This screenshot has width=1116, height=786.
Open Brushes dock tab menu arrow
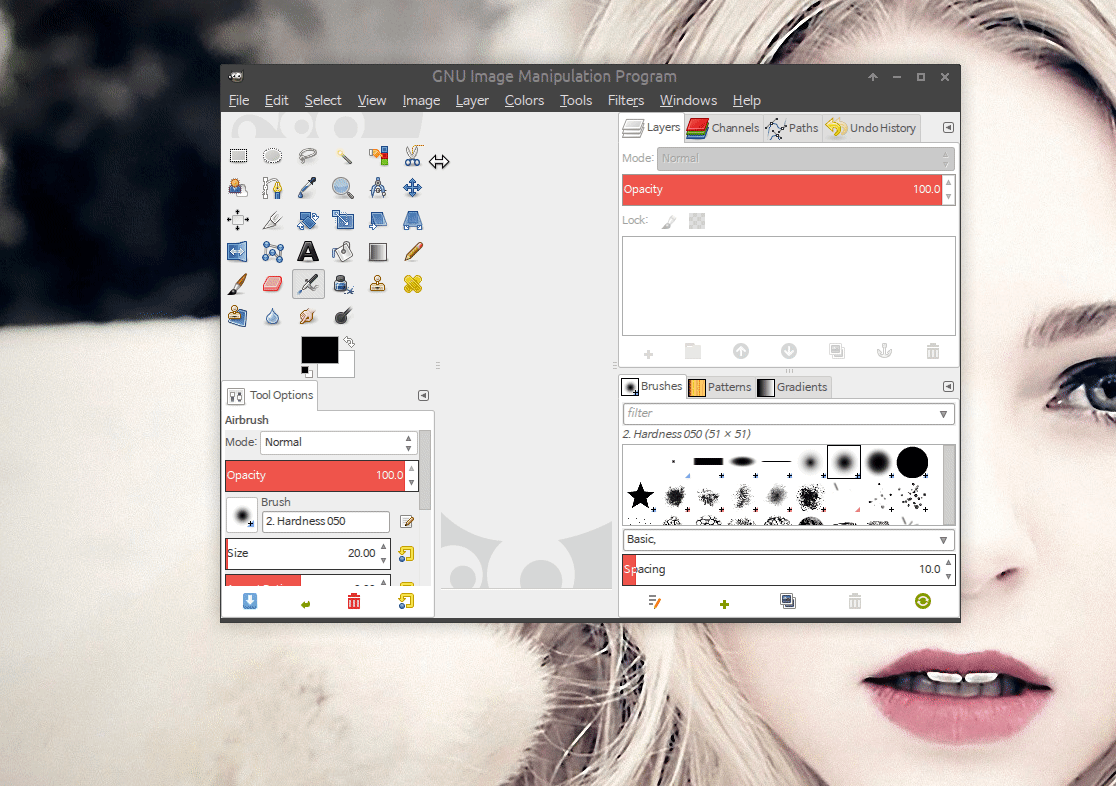coord(948,387)
